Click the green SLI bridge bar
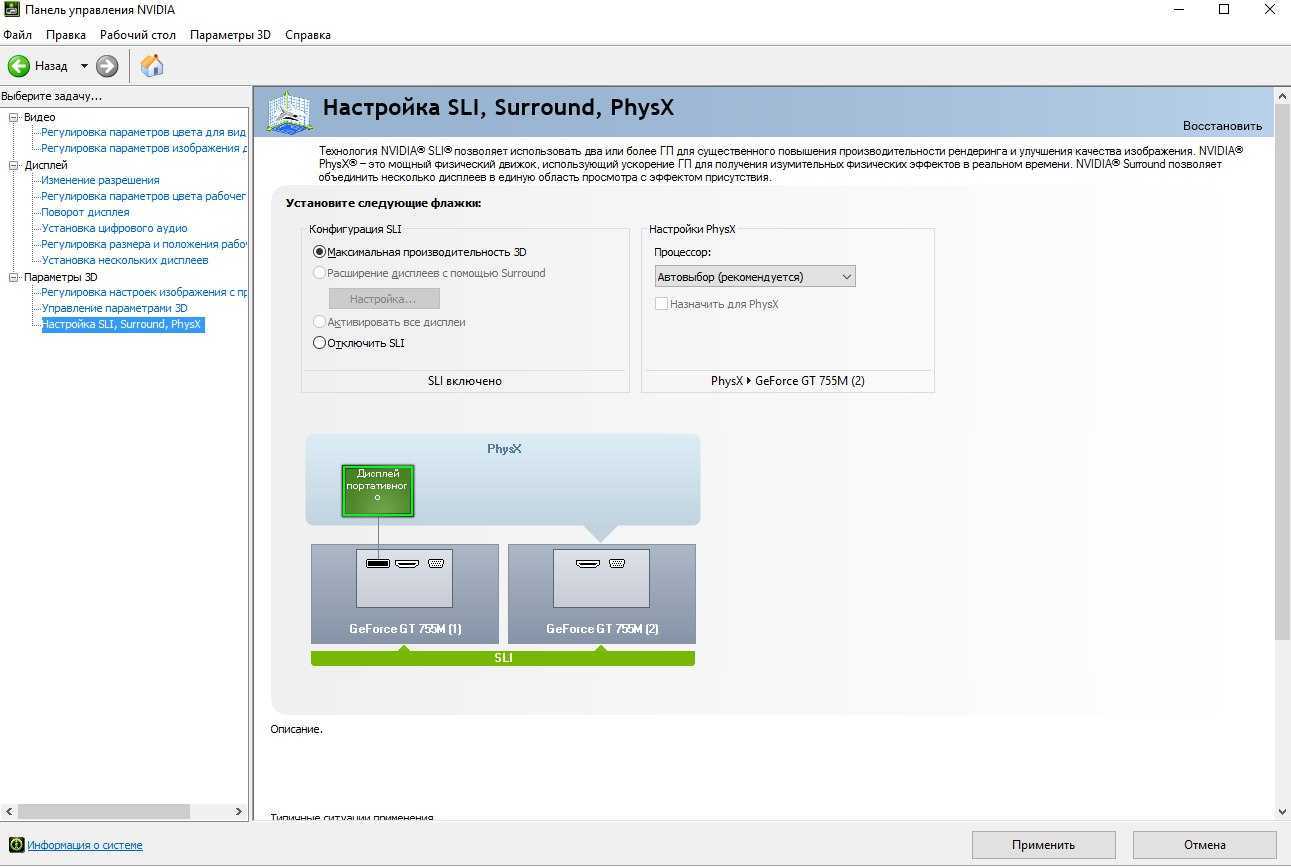This screenshot has height=867, width=1291. tap(502, 658)
